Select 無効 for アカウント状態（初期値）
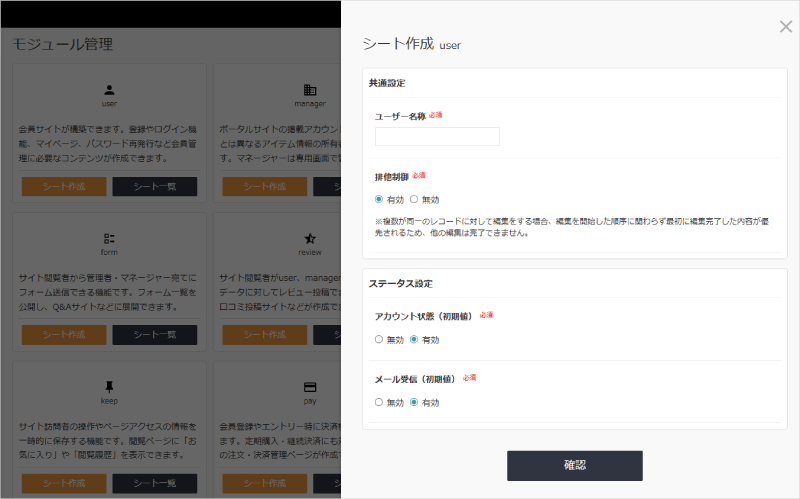 click(379, 339)
